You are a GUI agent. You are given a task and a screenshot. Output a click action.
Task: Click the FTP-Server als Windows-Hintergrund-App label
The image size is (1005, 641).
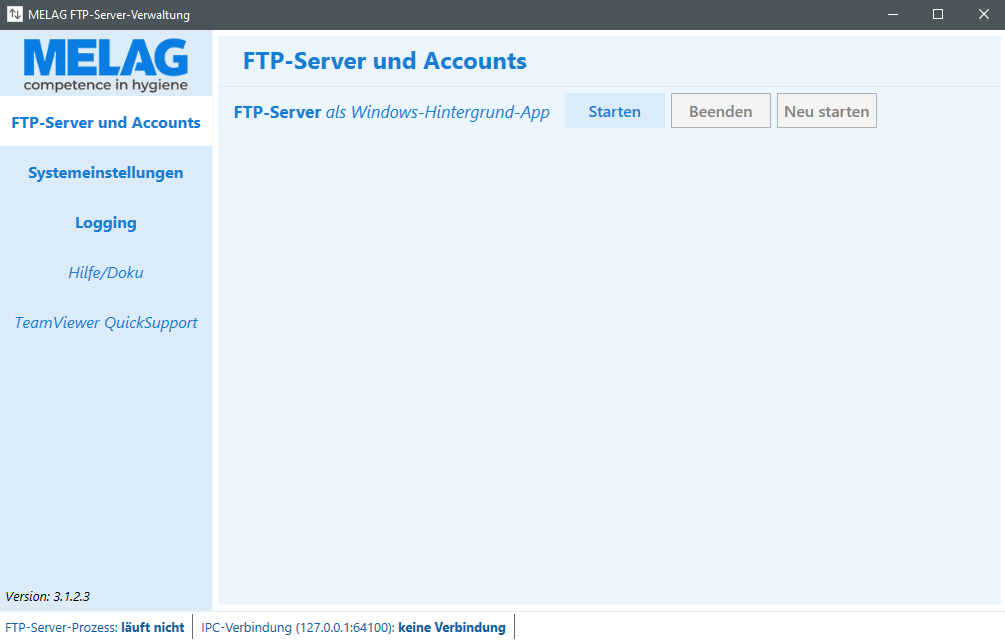(x=392, y=112)
